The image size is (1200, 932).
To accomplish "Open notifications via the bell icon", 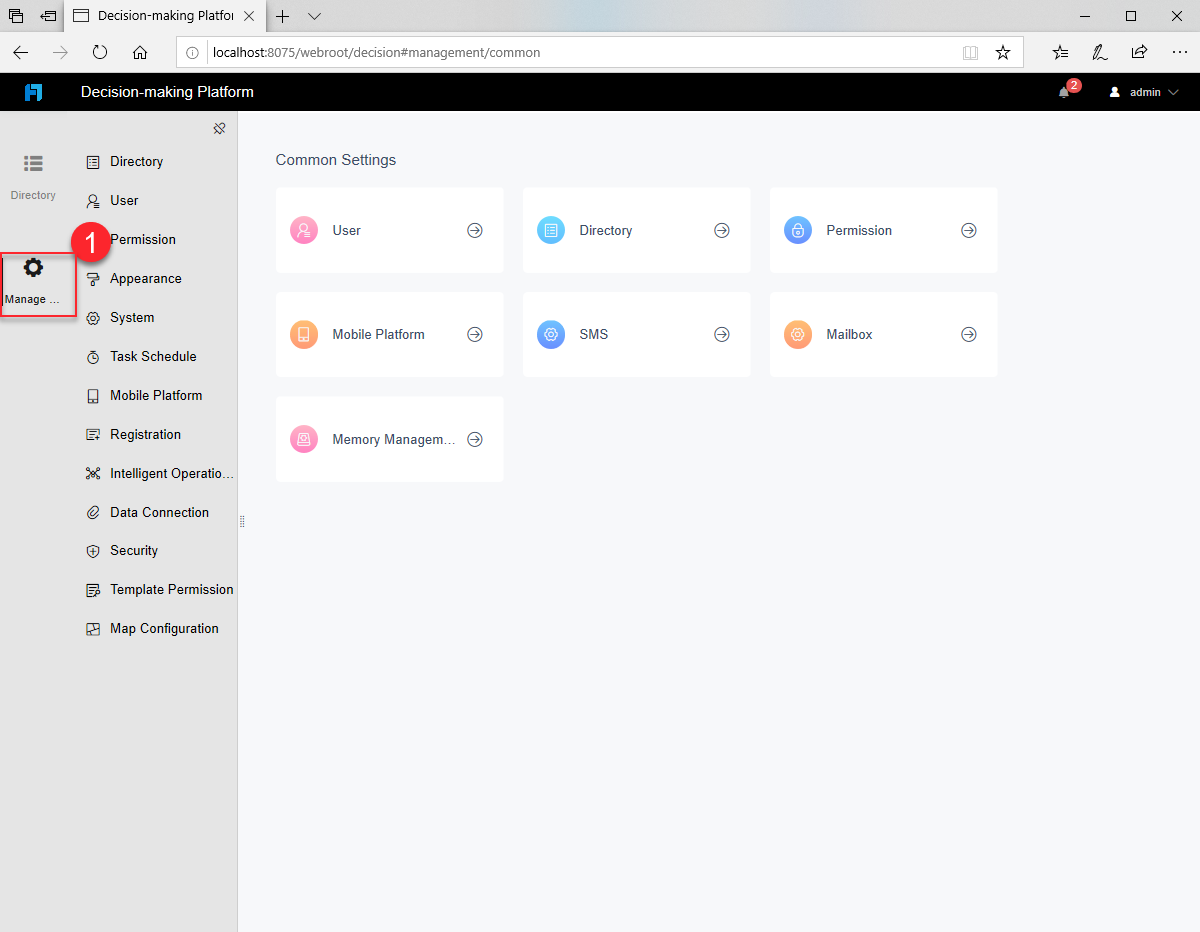I will [x=1063, y=92].
